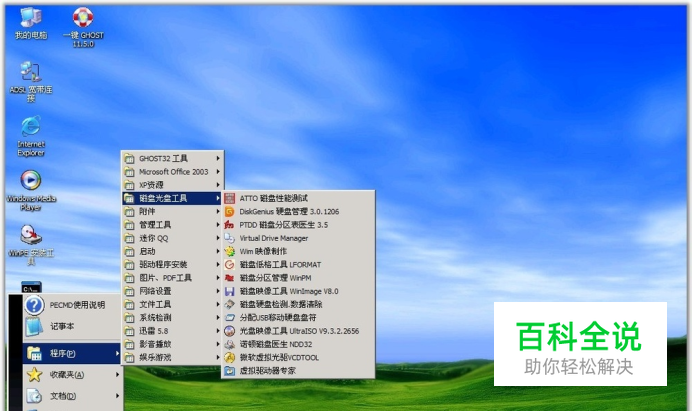
Task: Open Internet Explorer from the desktop
Action: tap(31, 136)
